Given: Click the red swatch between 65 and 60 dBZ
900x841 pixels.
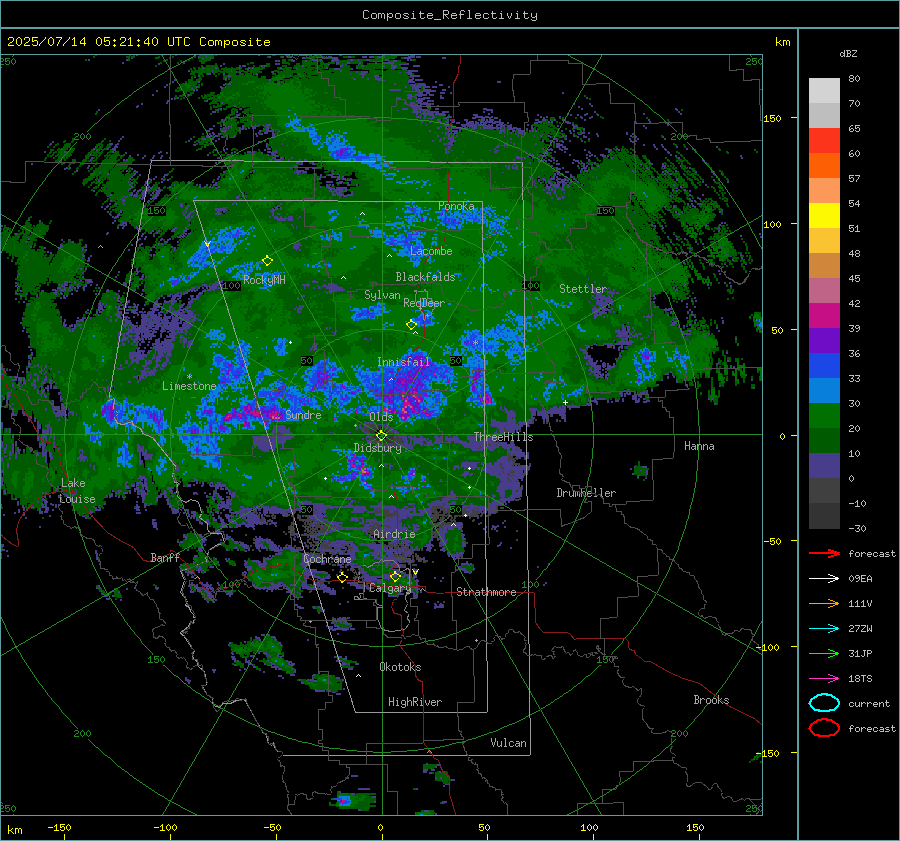Looking at the screenshot, I should tap(824, 140).
